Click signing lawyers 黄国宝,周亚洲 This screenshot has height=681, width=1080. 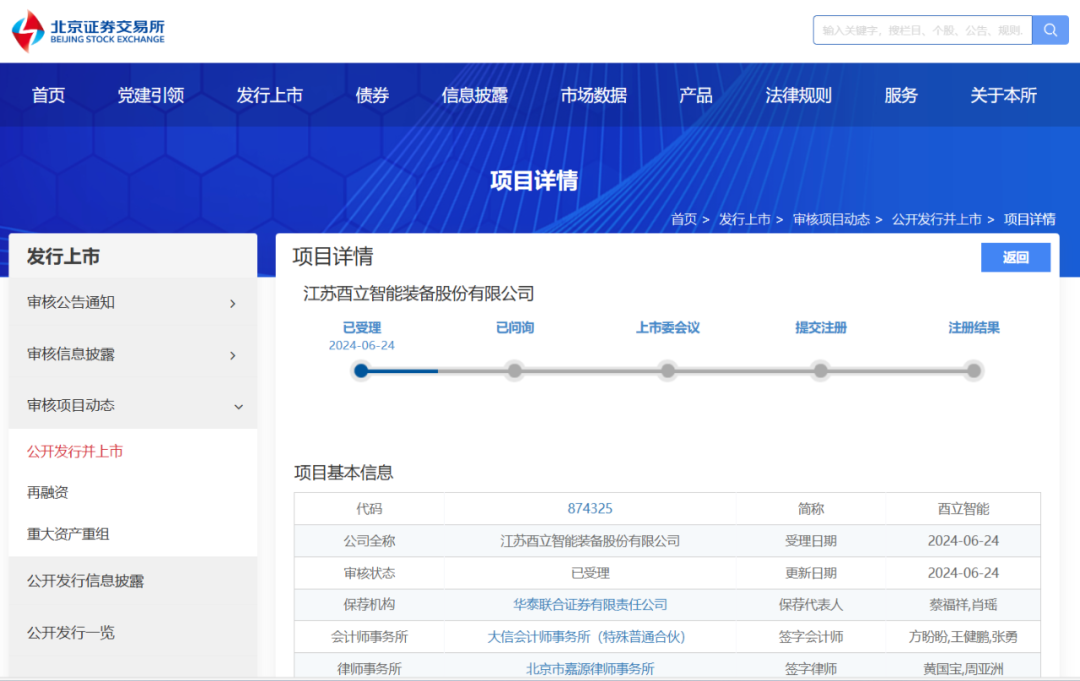click(963, 669)
